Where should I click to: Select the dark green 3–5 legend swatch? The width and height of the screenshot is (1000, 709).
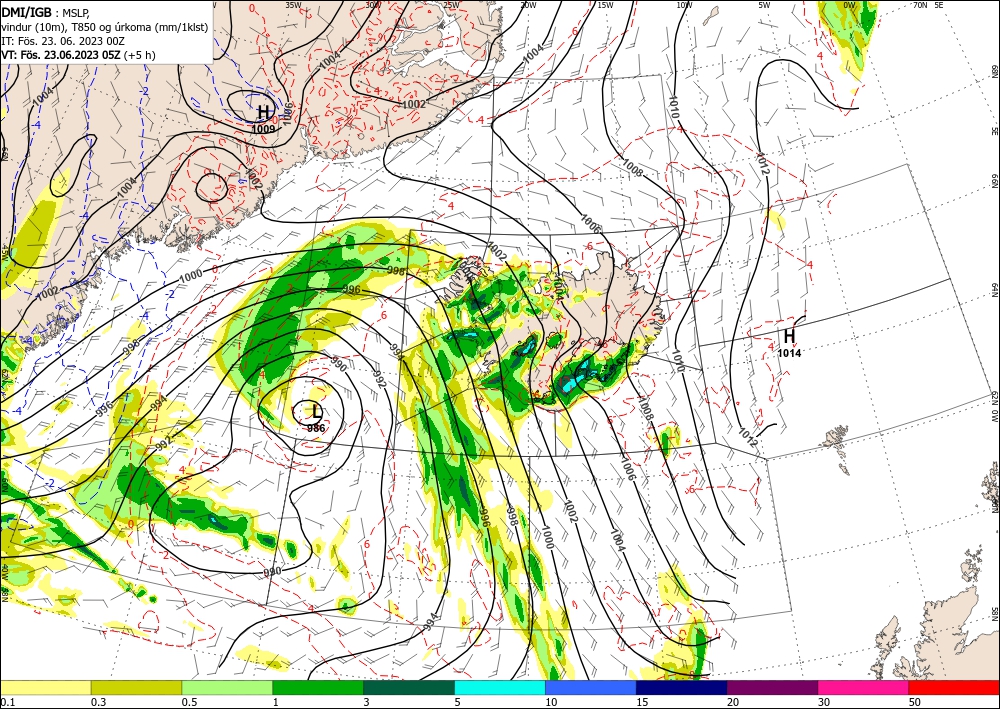tap(409, 687)
